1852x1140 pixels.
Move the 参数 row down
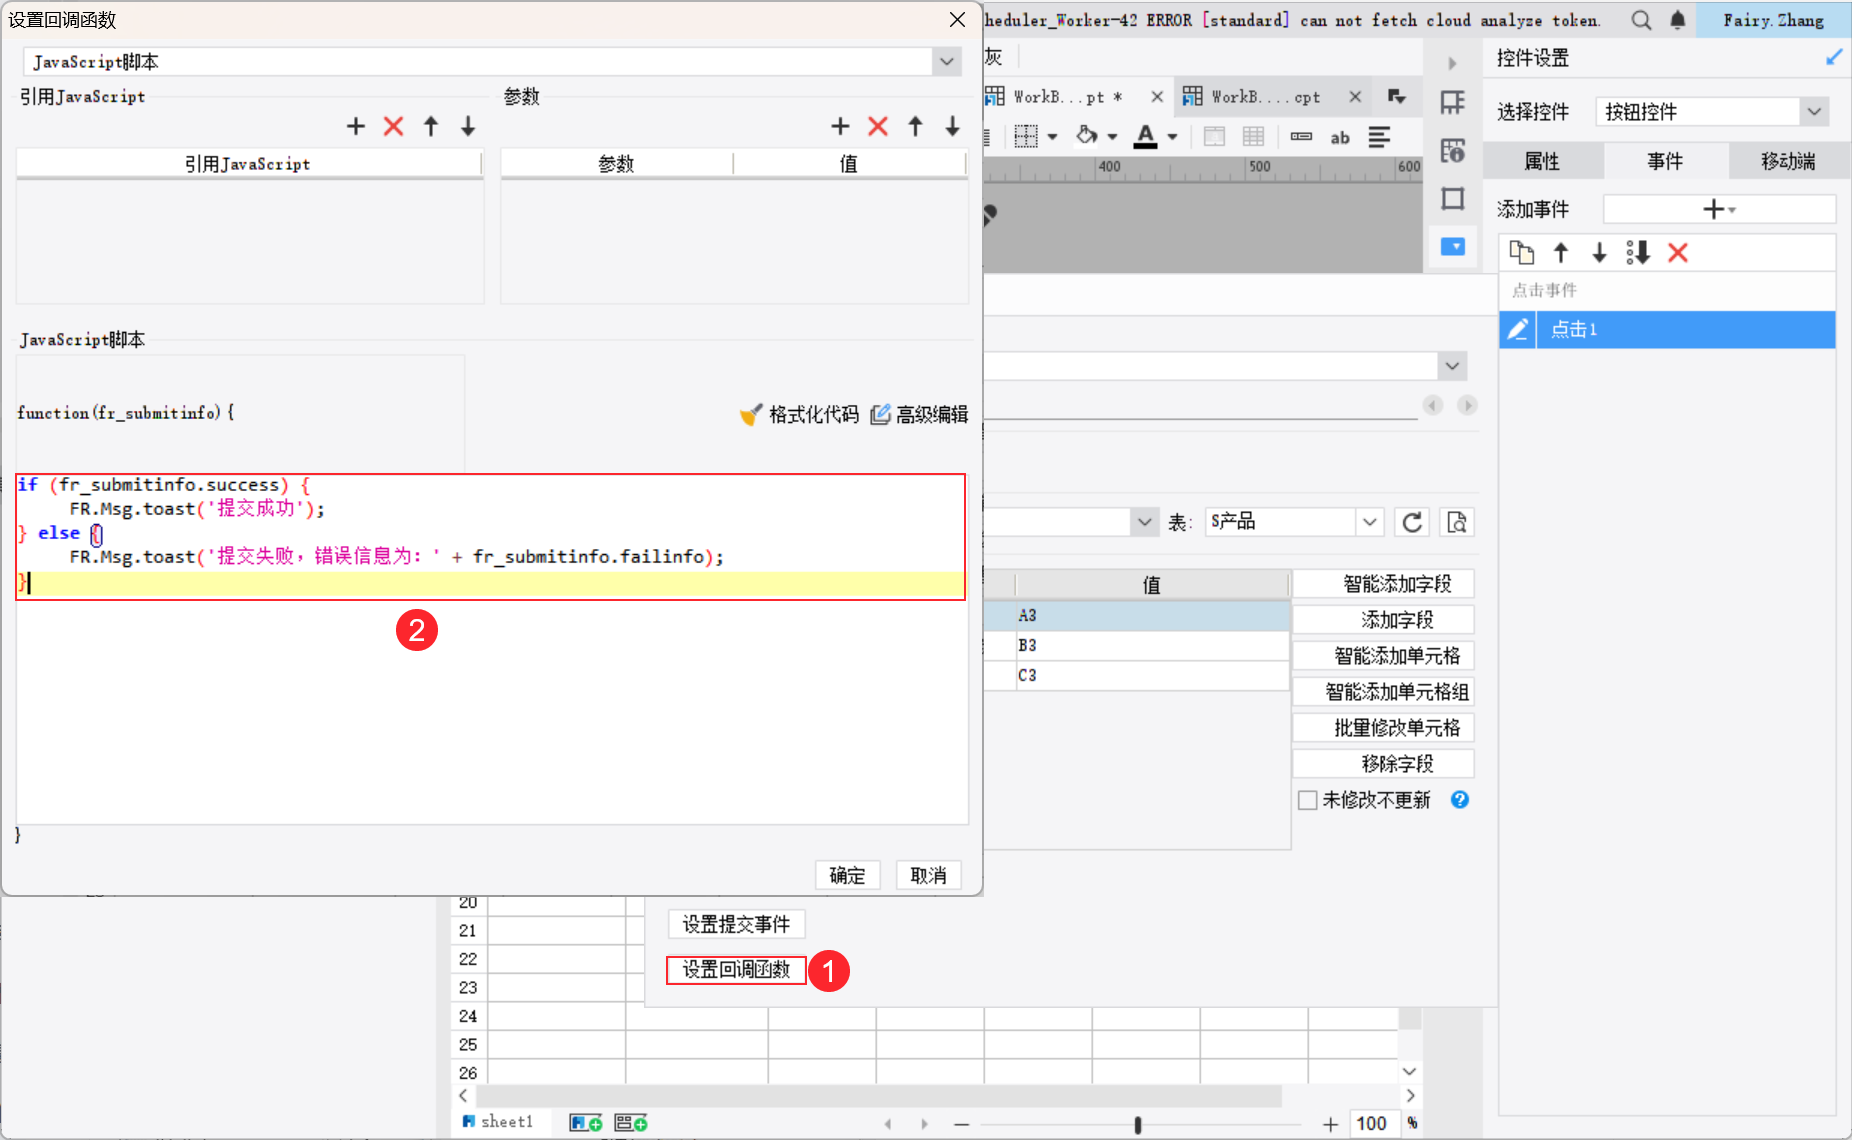click(952, 126)
